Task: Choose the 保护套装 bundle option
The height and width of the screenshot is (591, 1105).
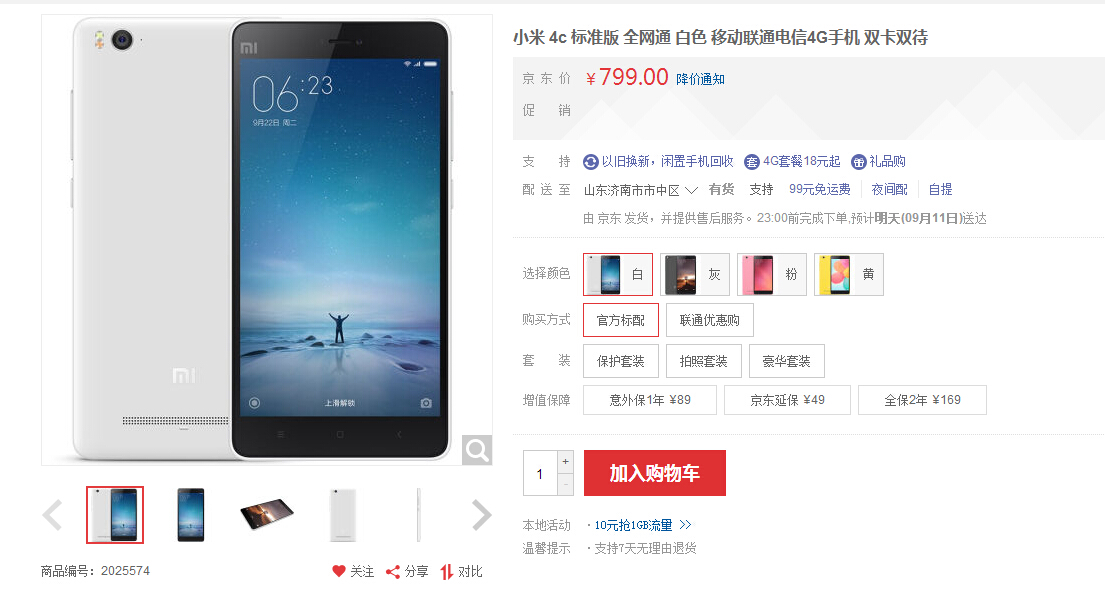Action: tap(621, 361)
